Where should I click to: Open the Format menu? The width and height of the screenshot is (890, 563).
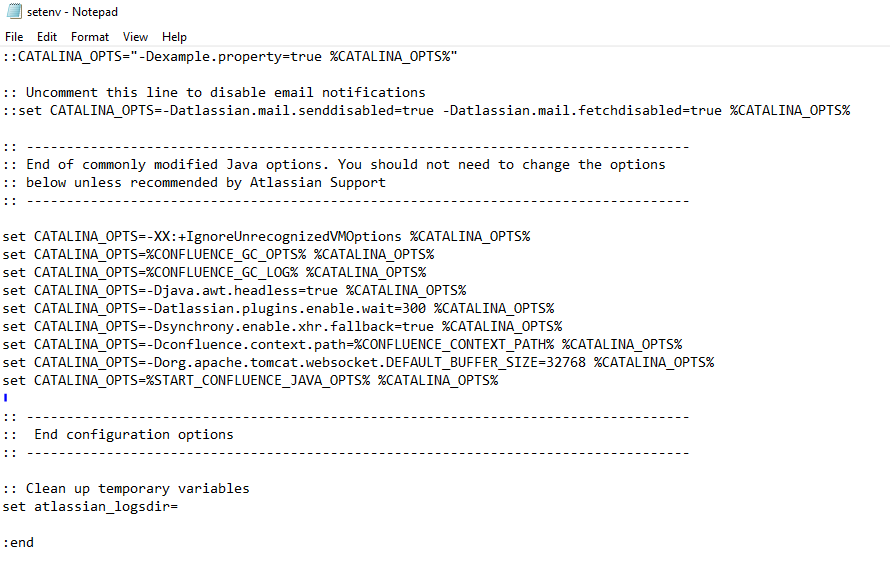pos(90,37)
